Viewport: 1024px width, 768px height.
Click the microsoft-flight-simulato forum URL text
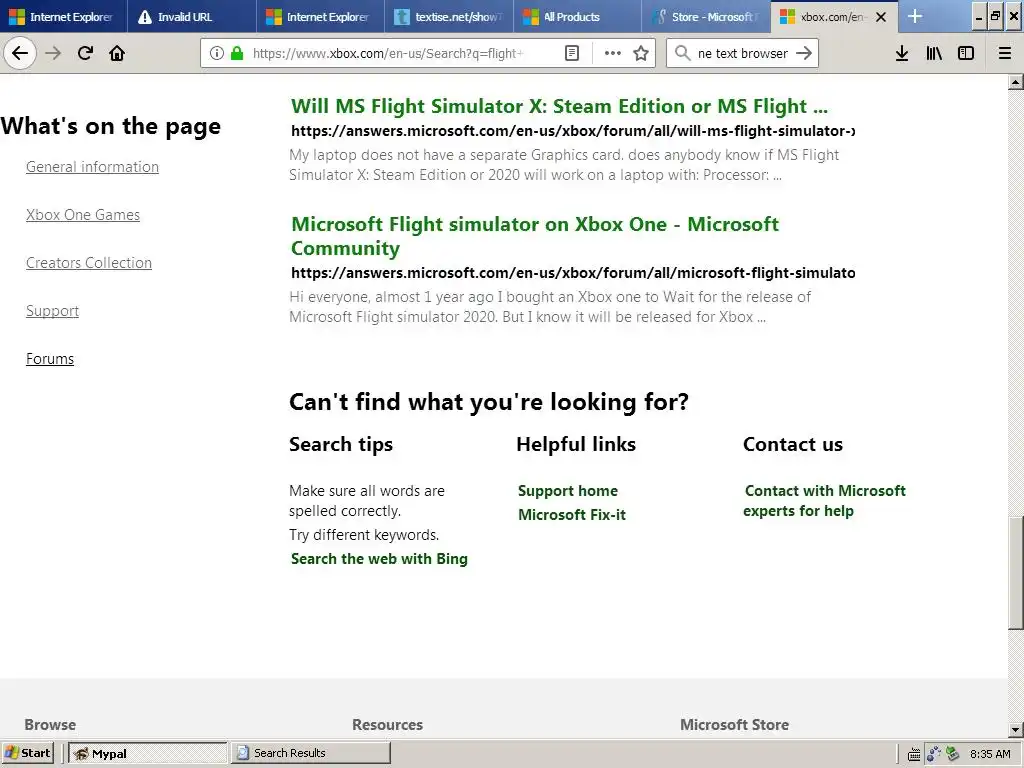(x=573, y=272)
